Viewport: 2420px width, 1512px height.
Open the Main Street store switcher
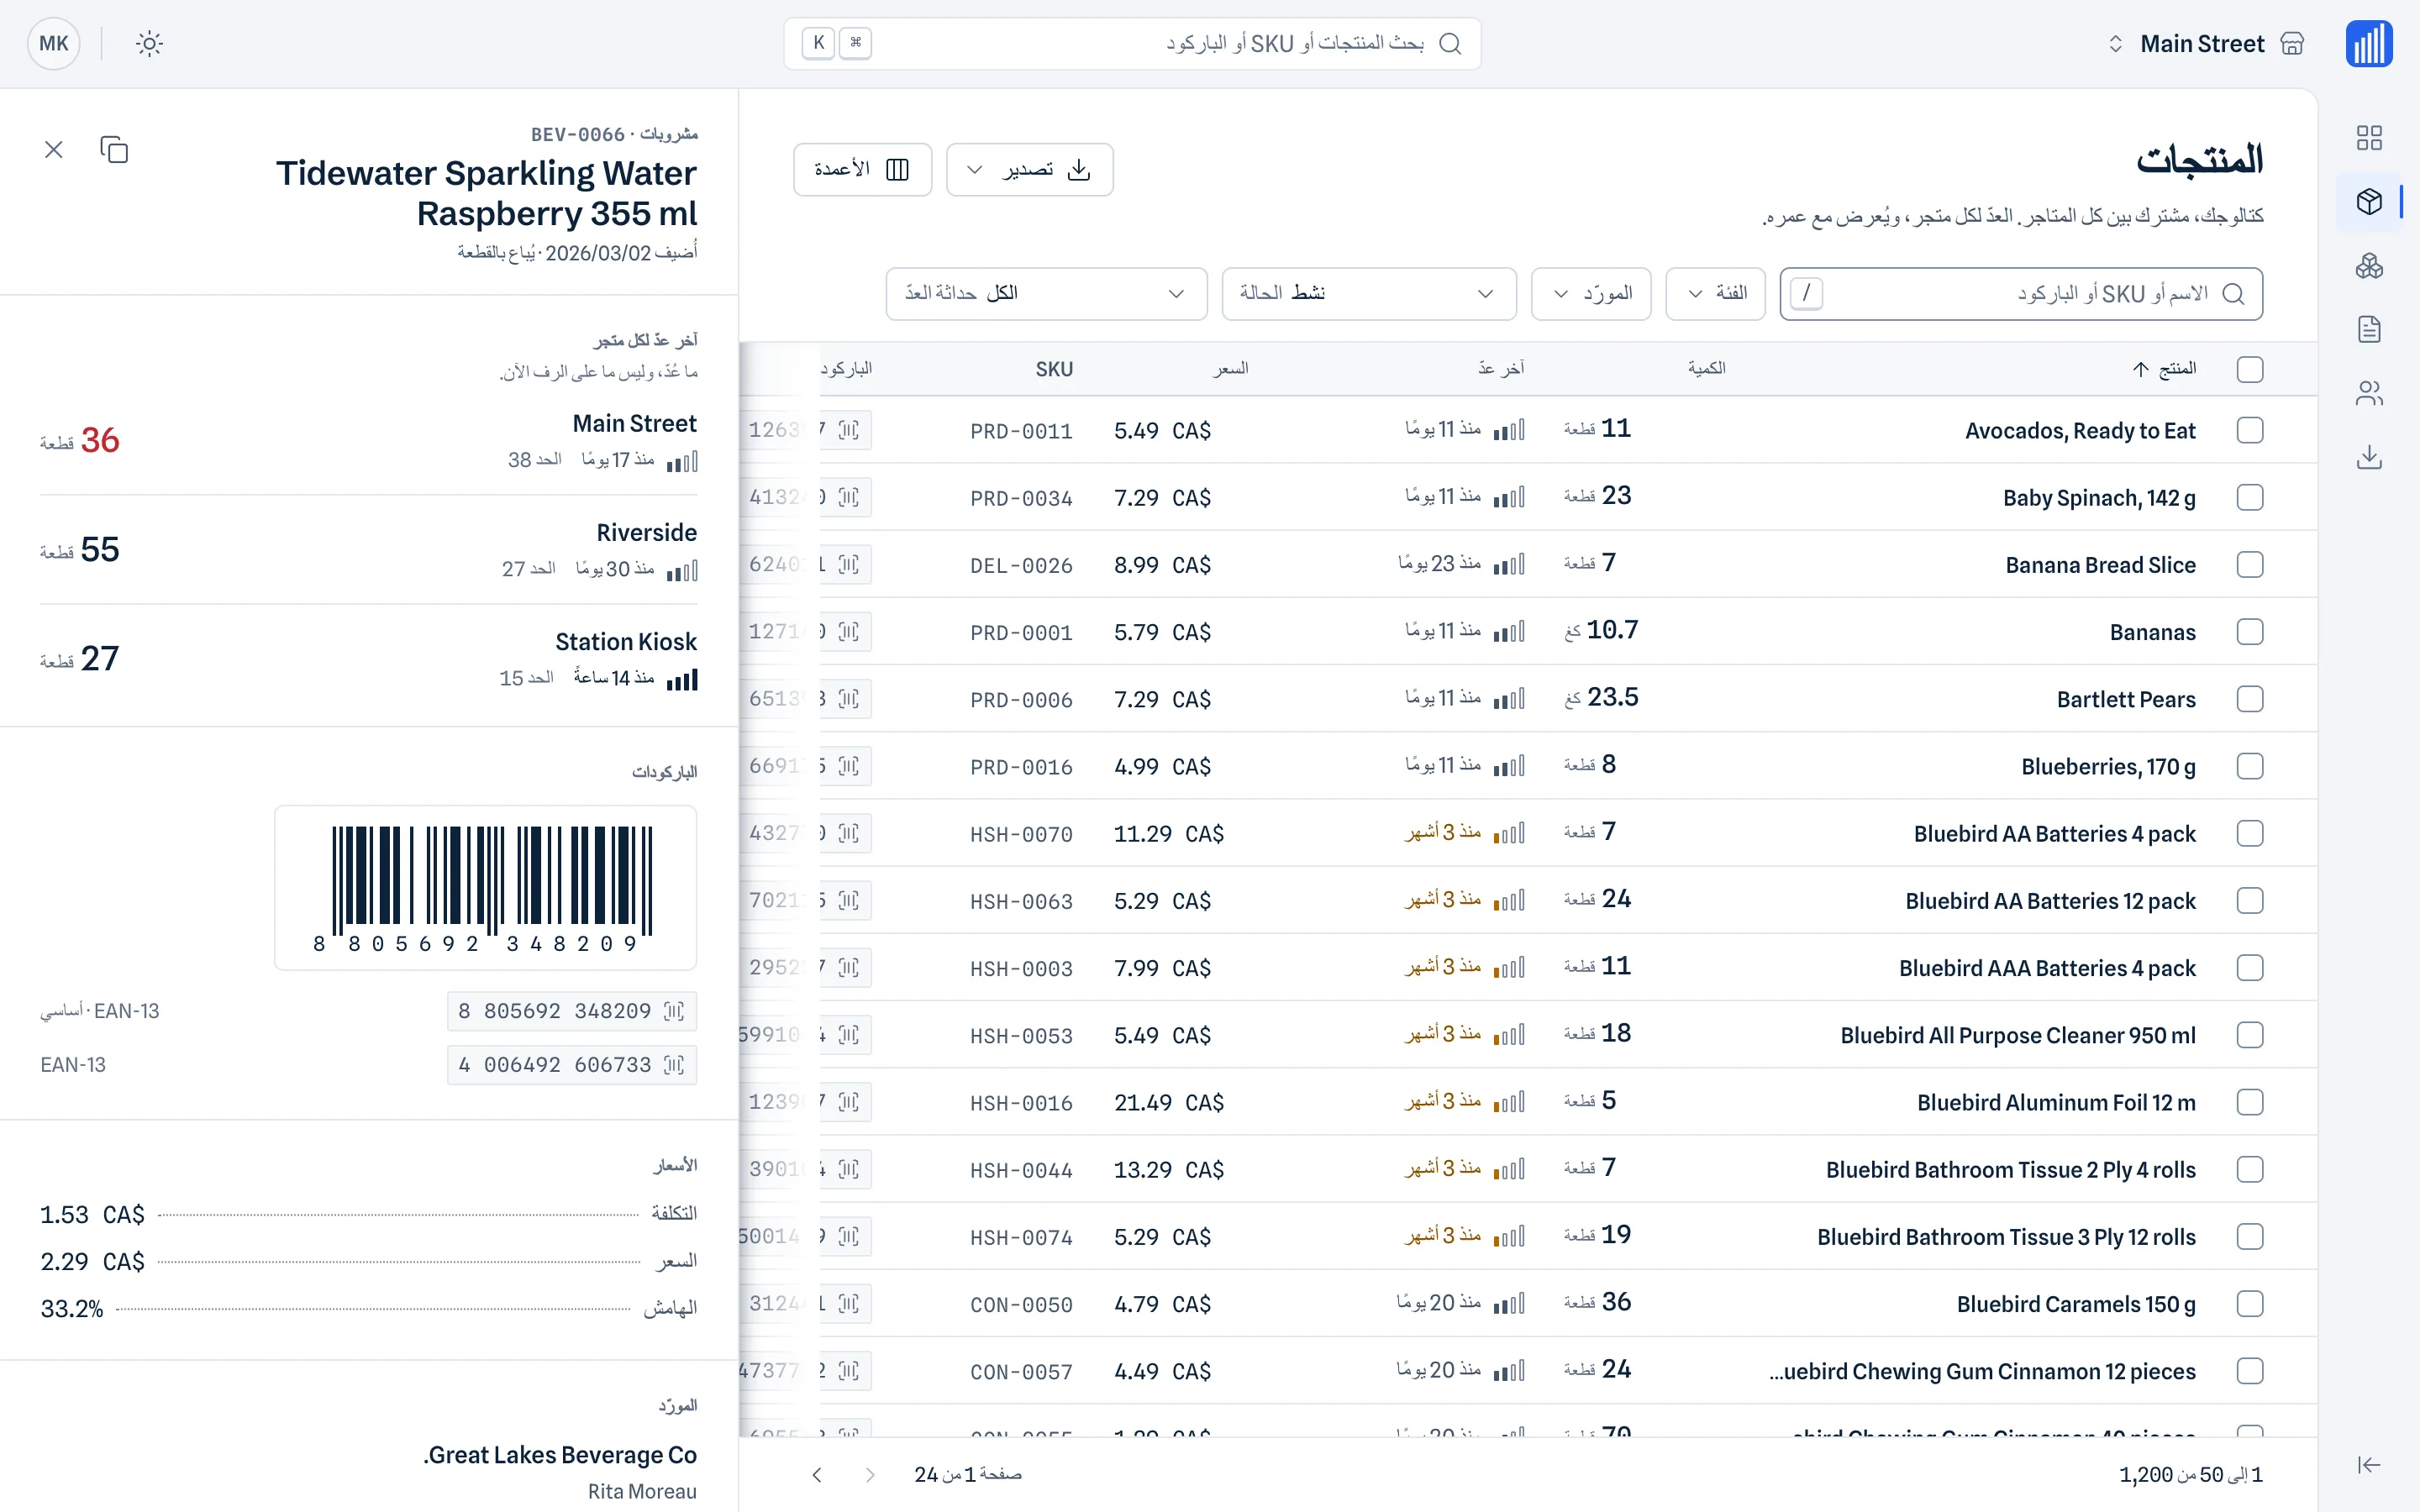coord(2205,43)
